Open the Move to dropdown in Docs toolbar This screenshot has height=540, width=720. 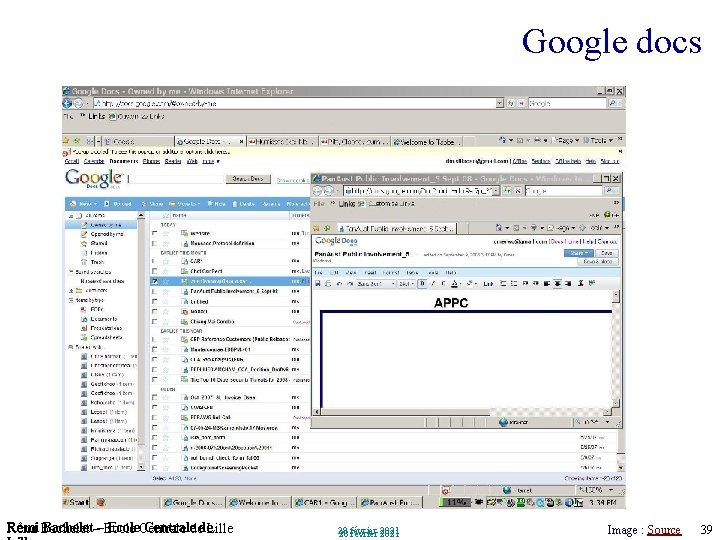184,204
